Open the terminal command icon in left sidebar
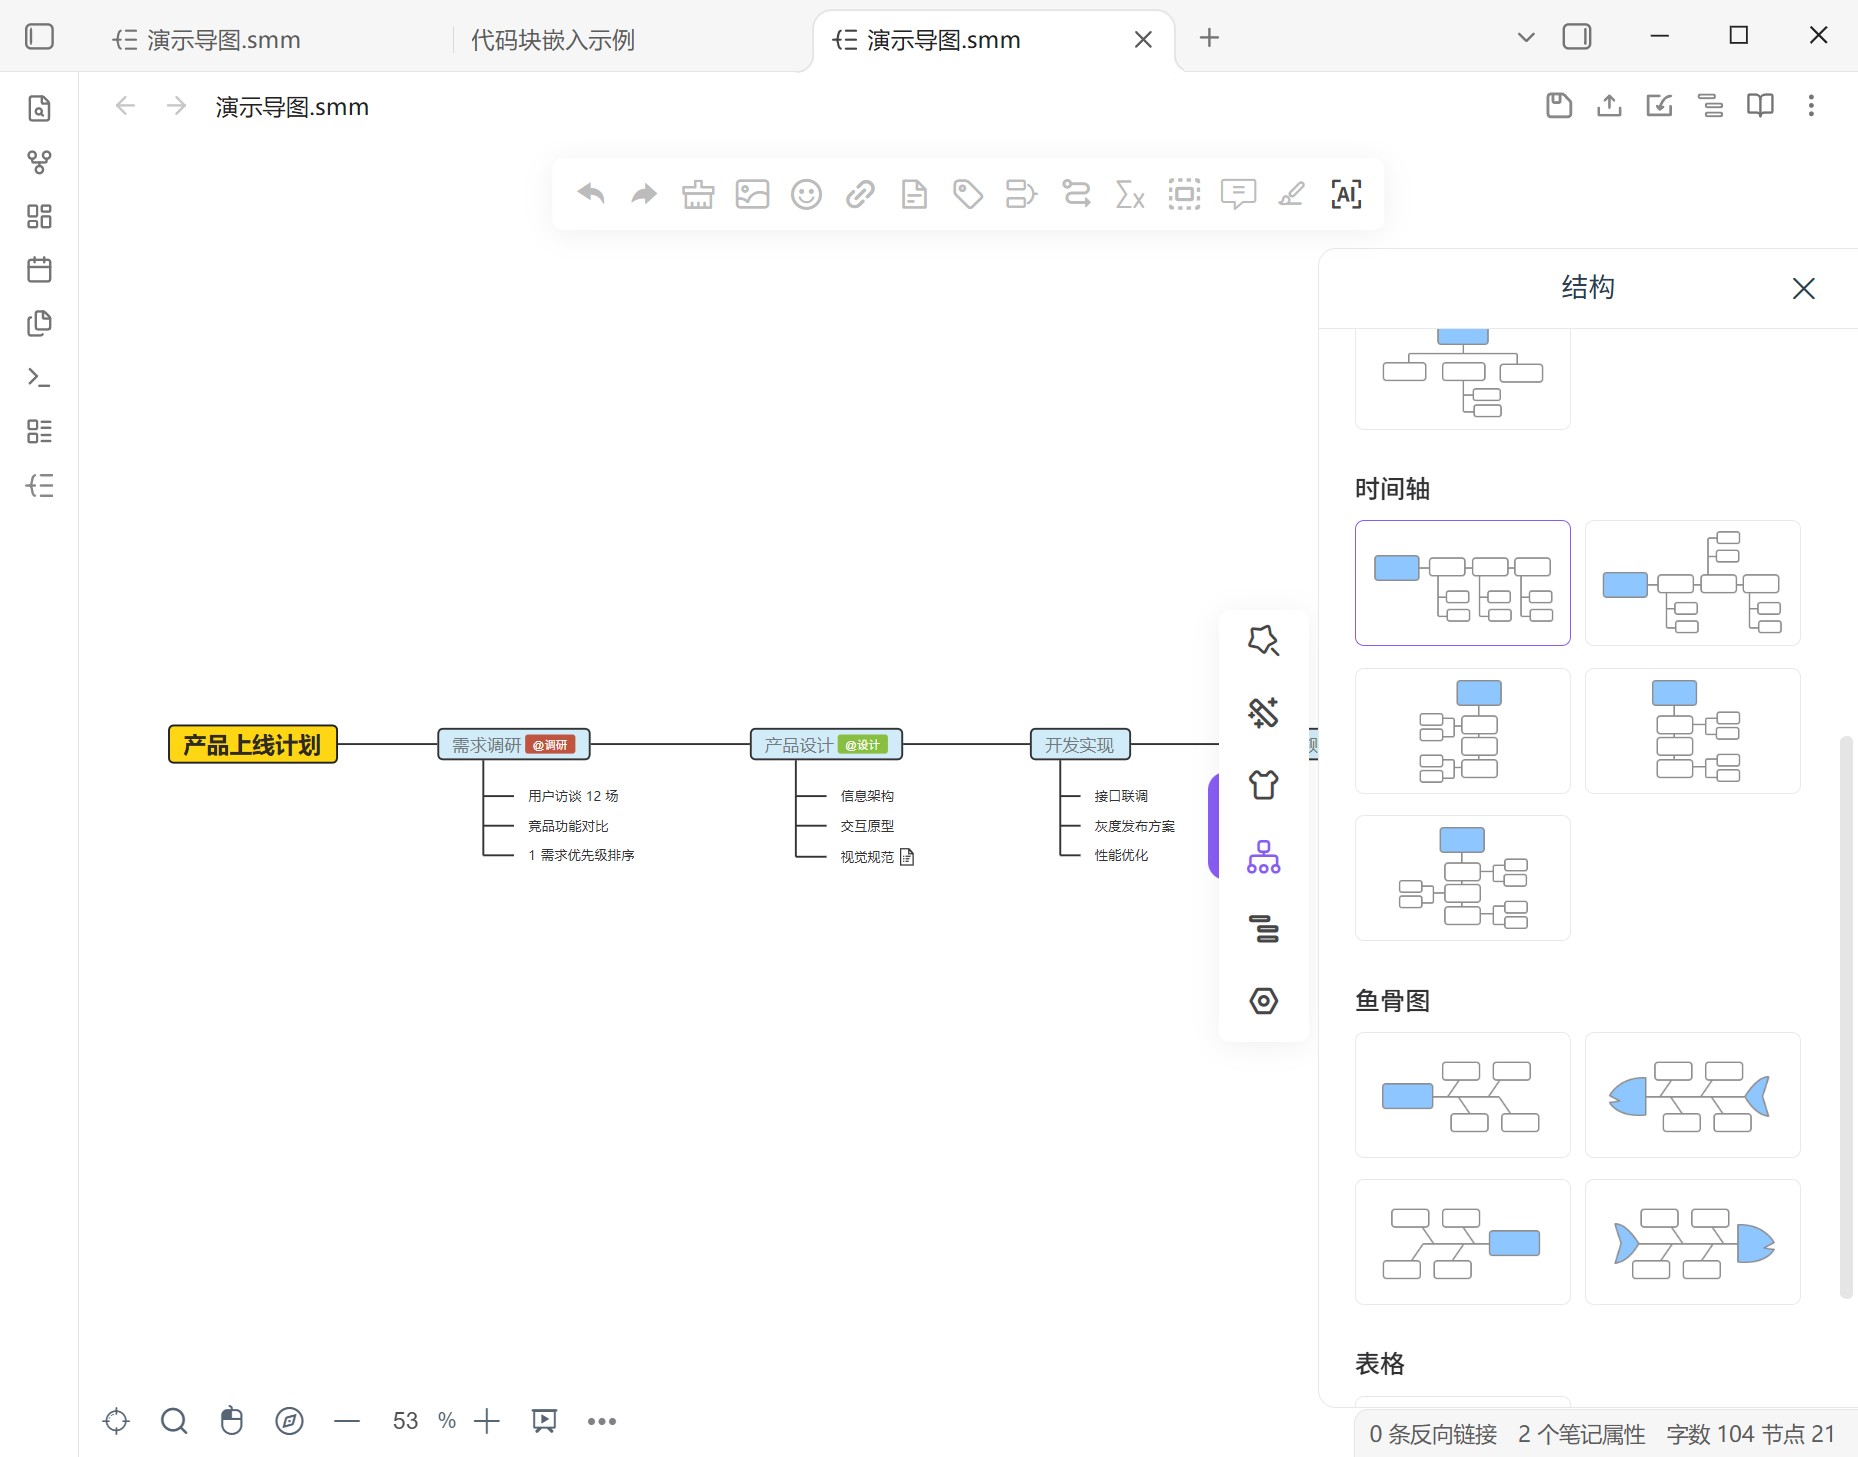The height and width of the screenshot is (1457, 1858). pos(39,378)
